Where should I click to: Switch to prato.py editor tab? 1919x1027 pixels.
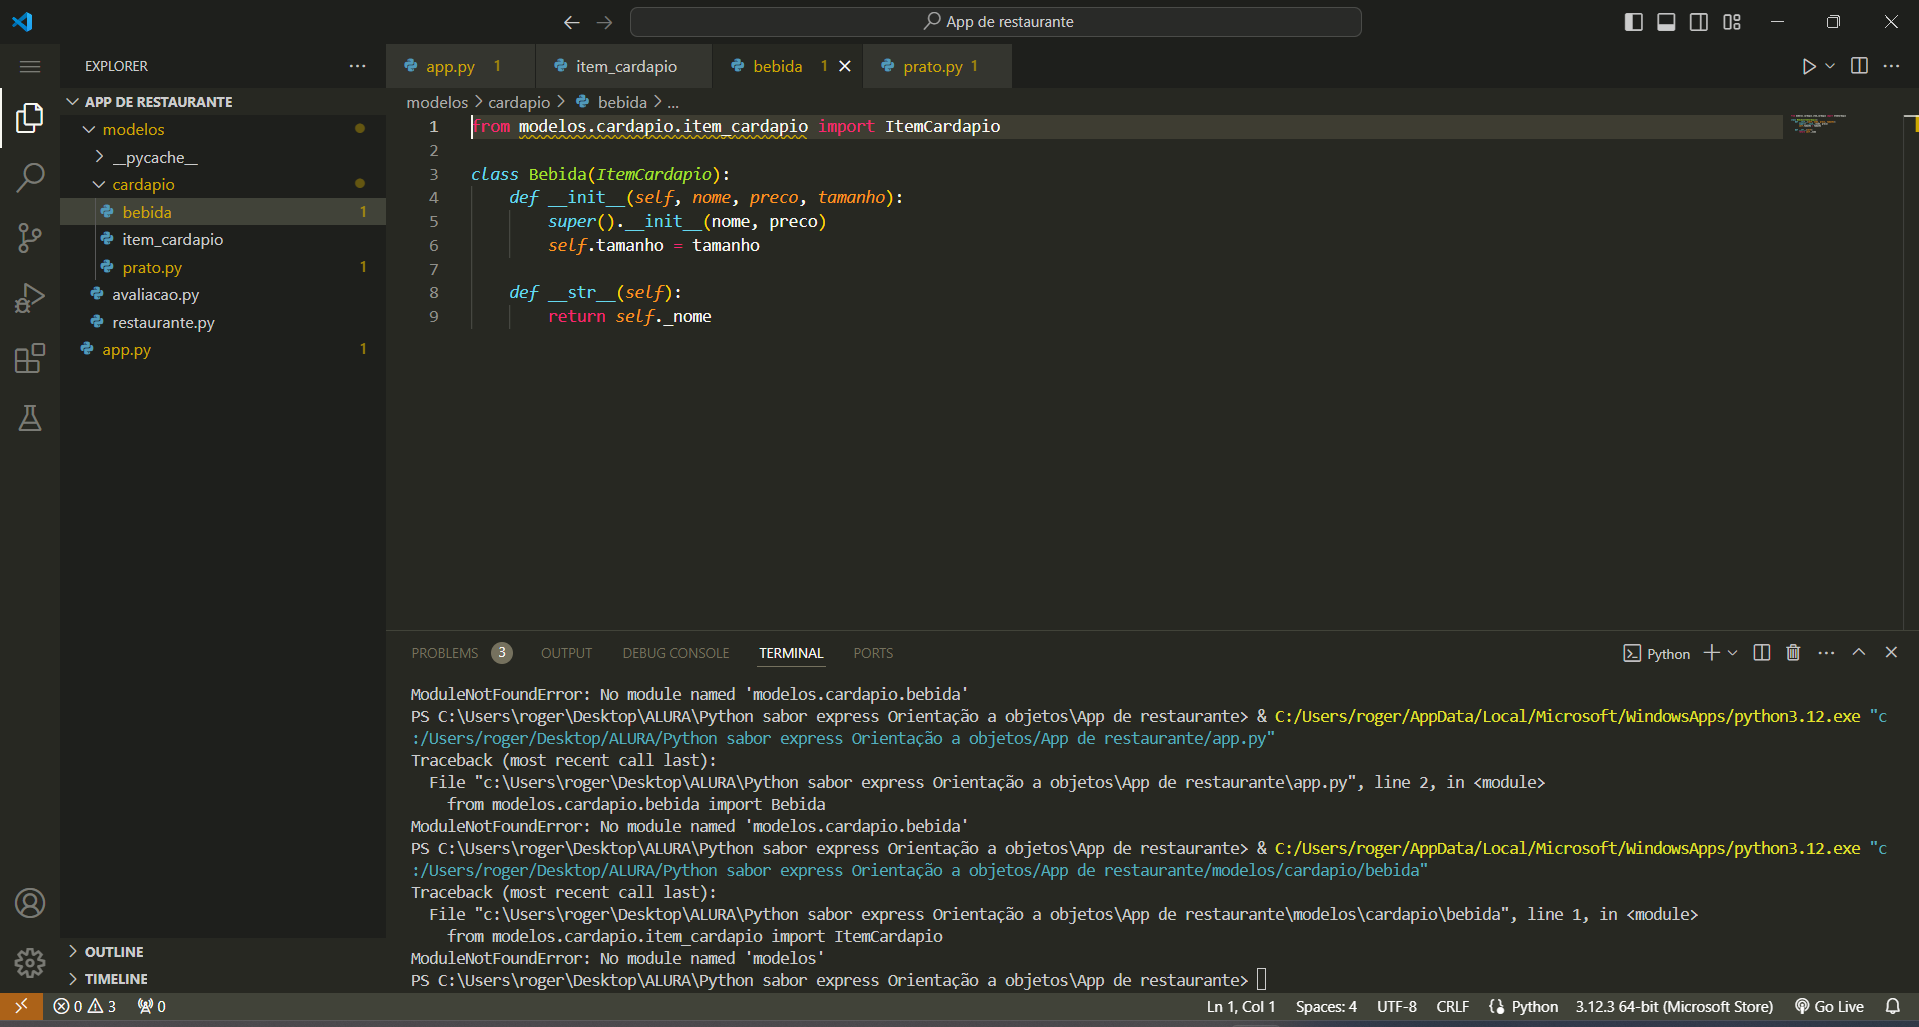(936, 66)
